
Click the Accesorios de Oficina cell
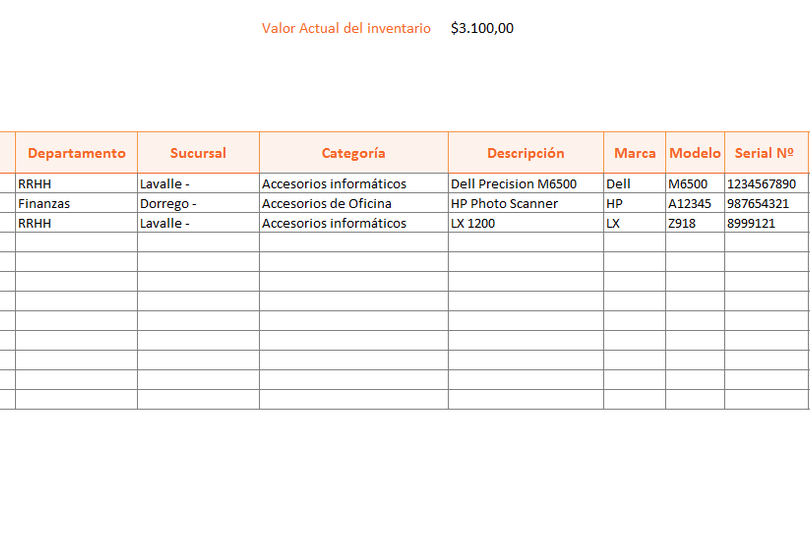354,203
